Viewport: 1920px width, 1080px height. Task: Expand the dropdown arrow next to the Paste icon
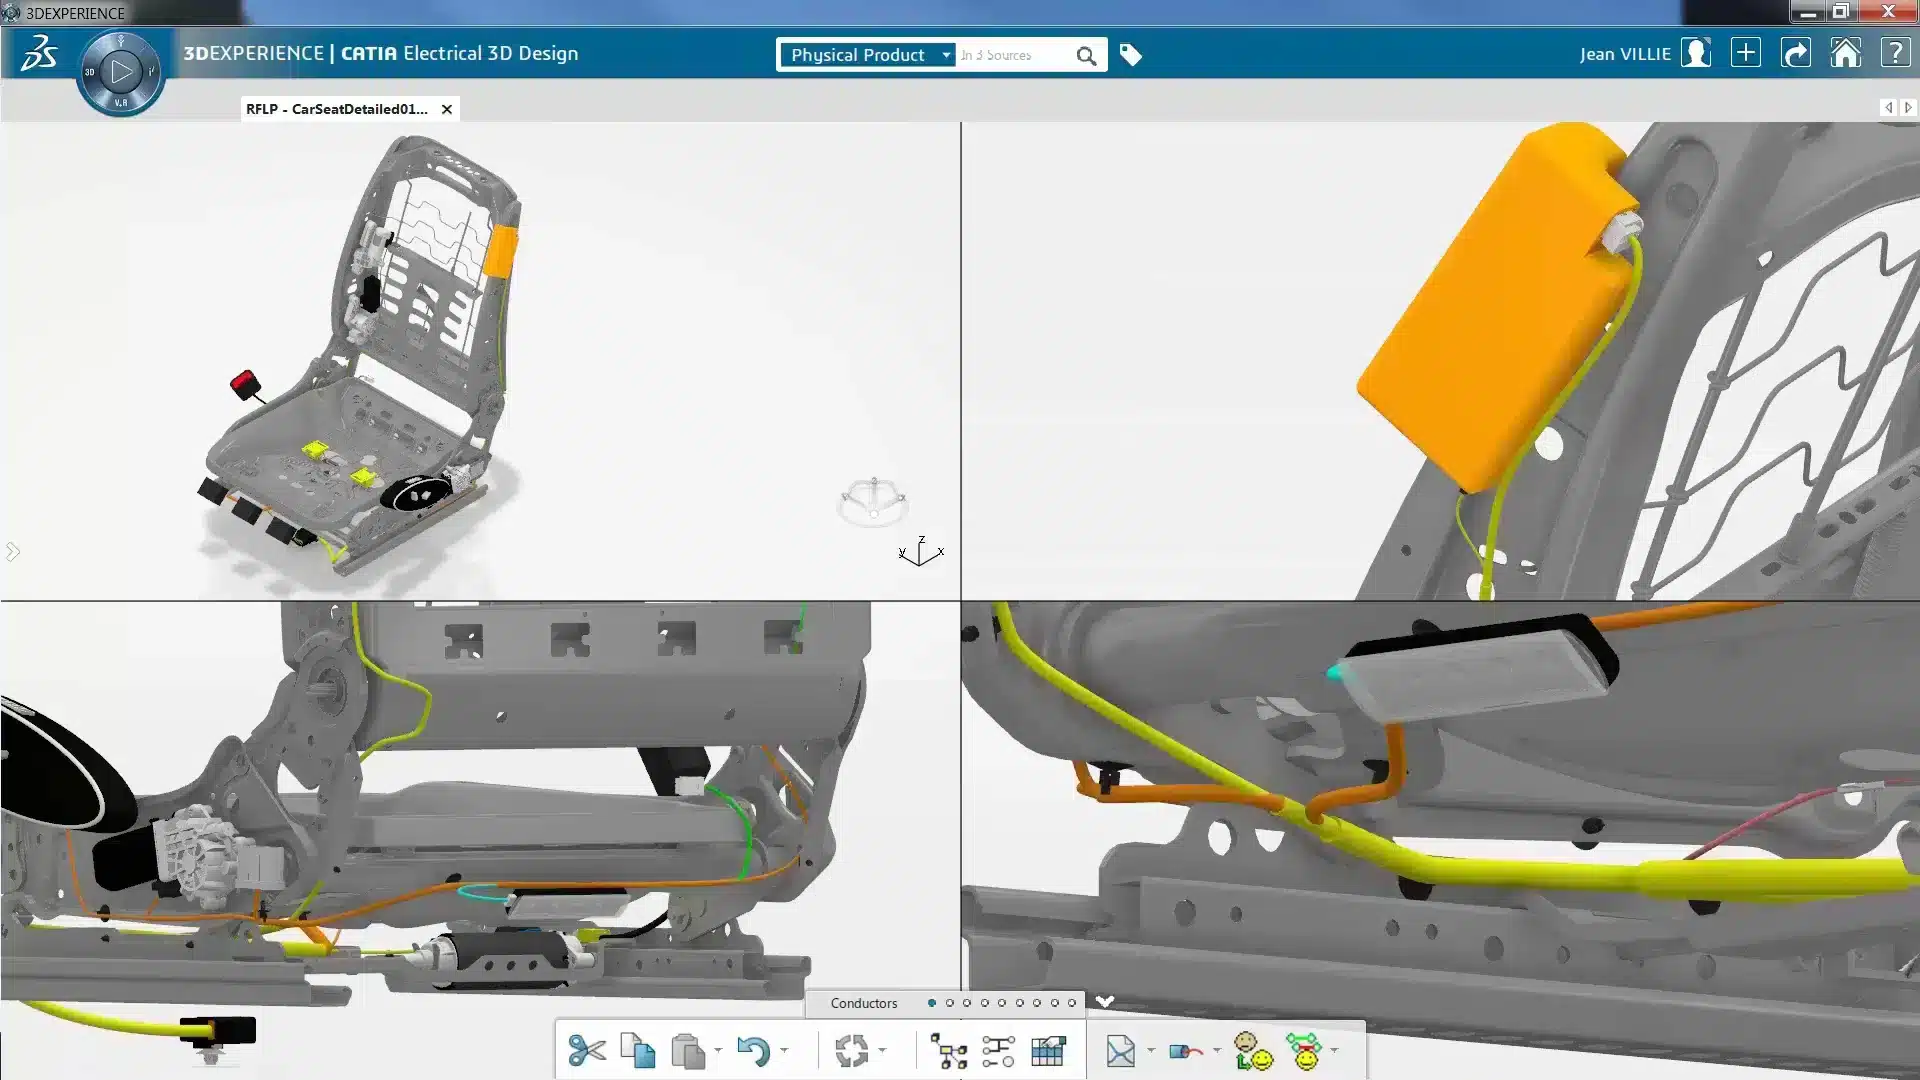click(718, 1052)
